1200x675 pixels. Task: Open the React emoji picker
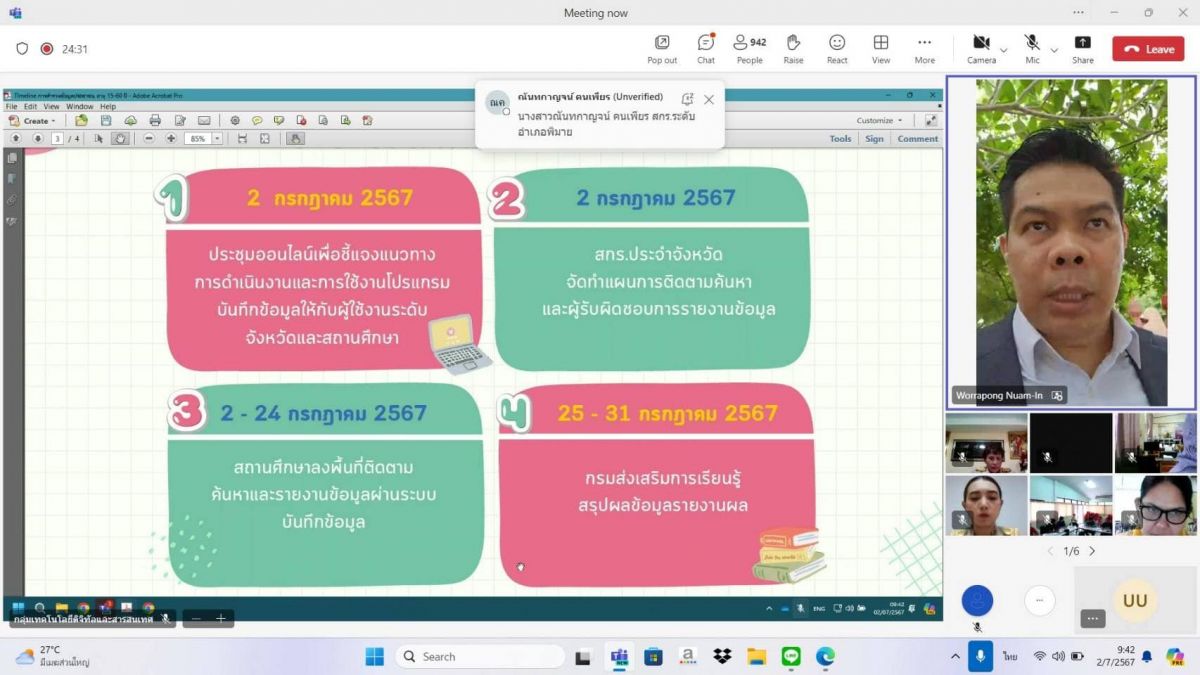point(837,48)
